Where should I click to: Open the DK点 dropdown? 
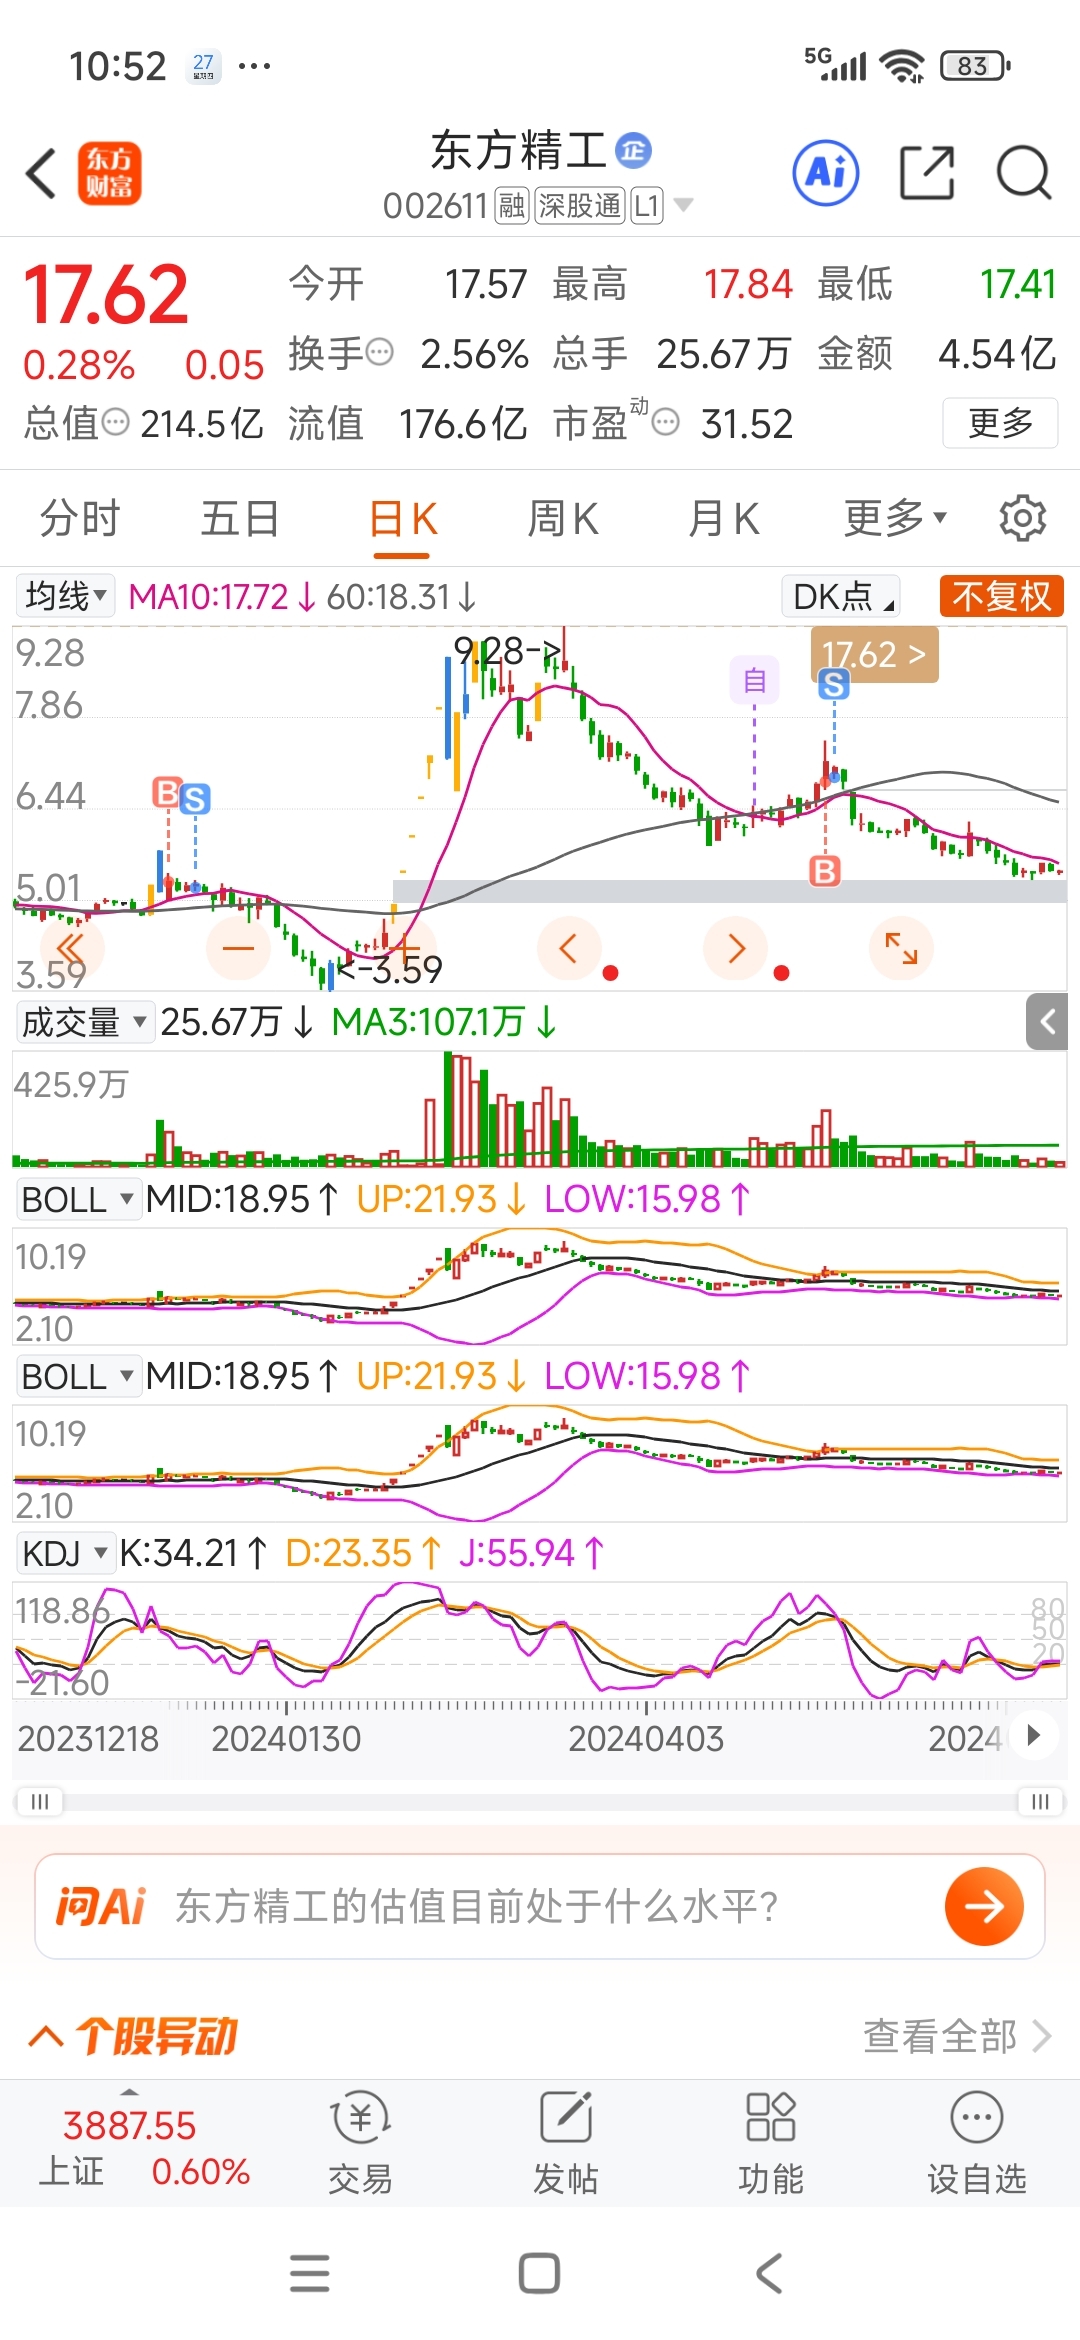841,596
